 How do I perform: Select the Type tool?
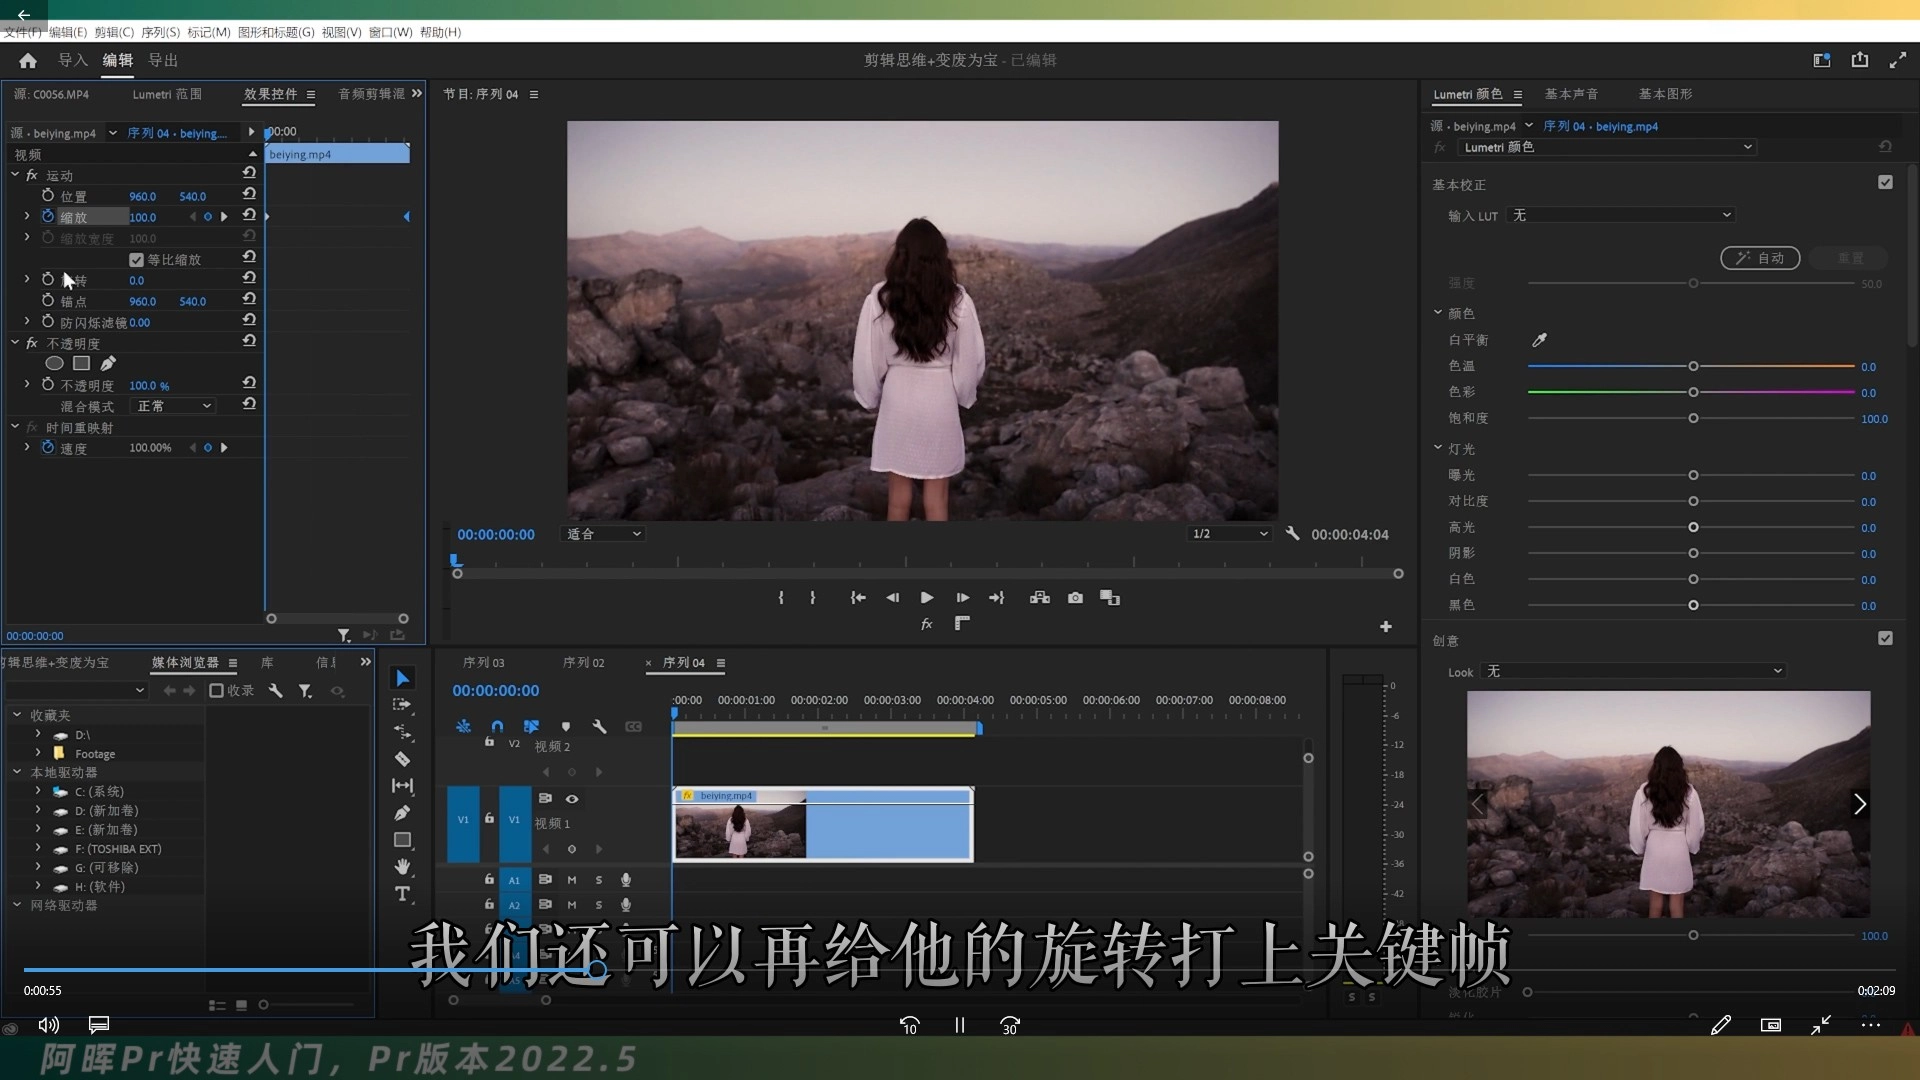click(x=402, y=894)
